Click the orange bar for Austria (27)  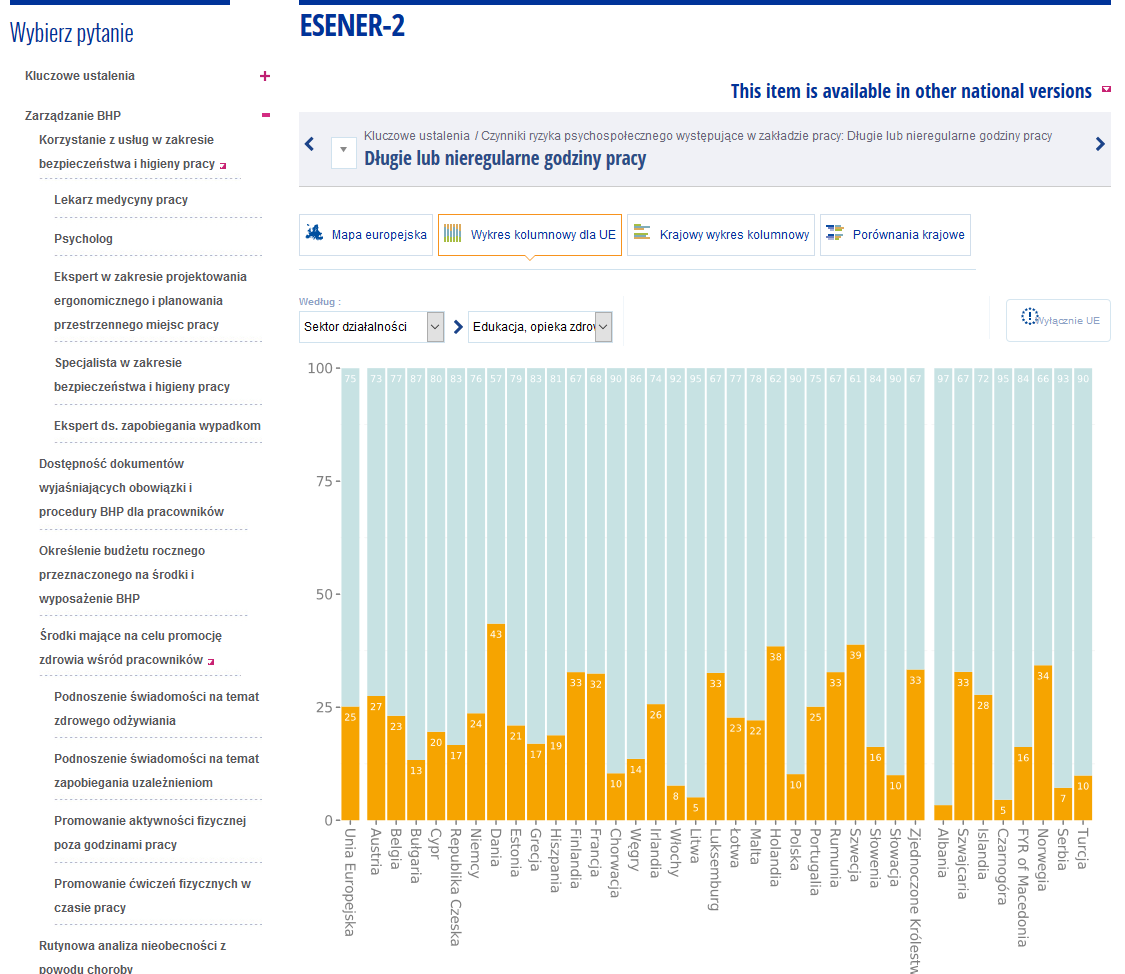tap(376, 758)
